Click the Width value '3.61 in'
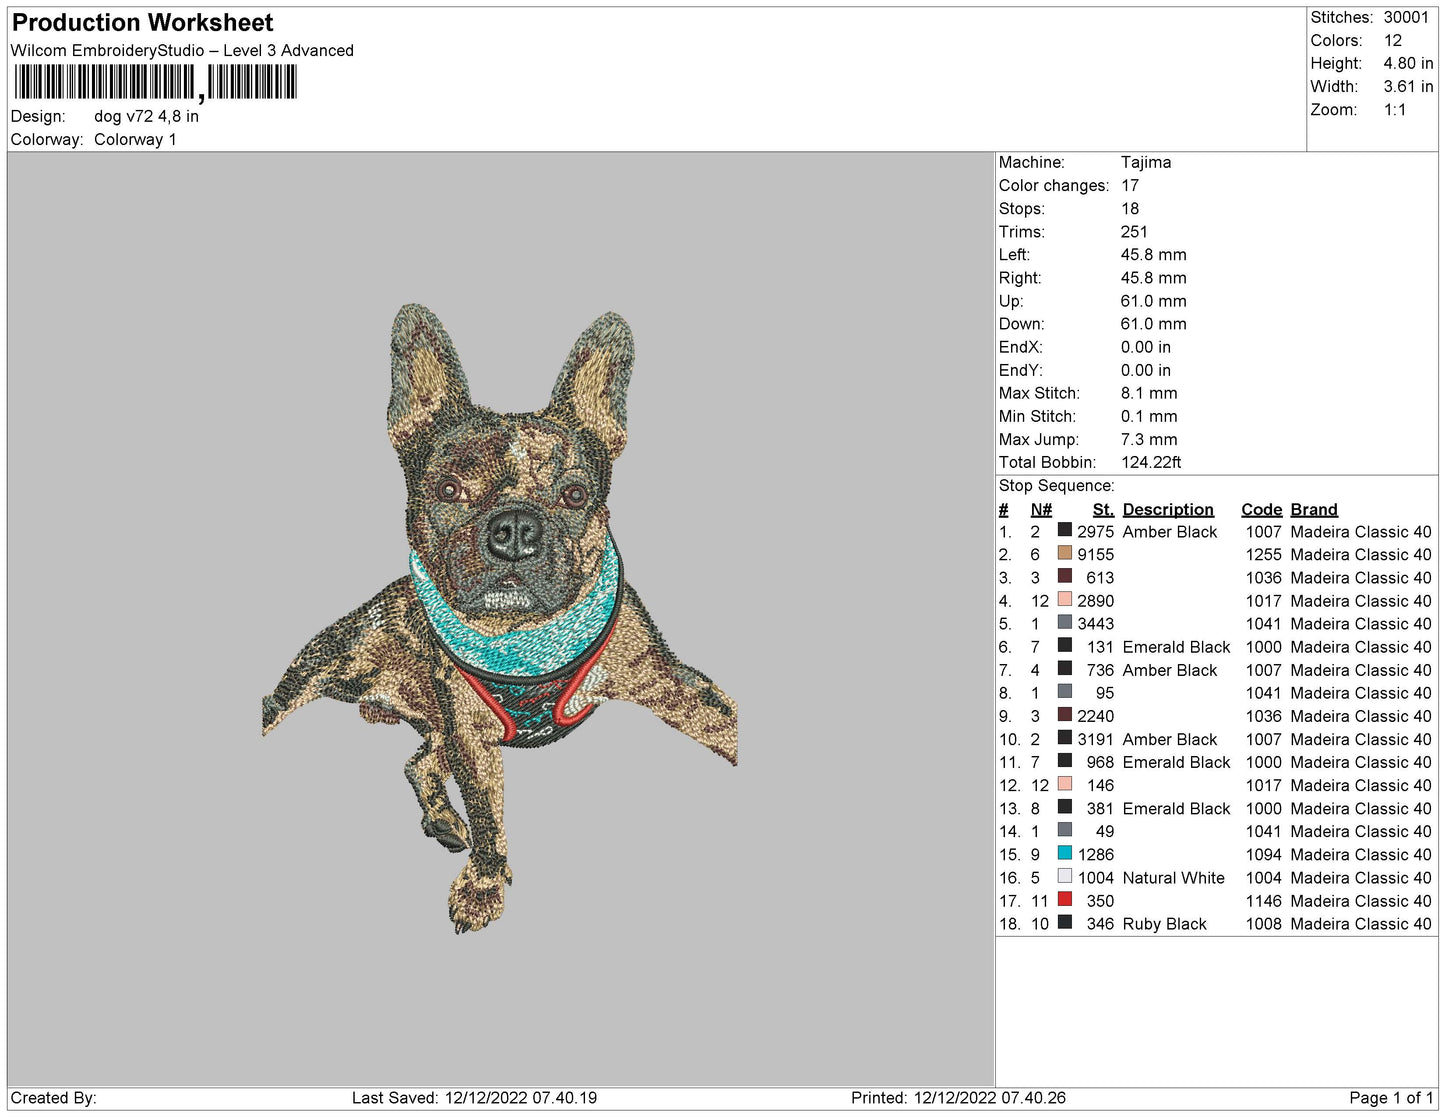Image resolution: width=1445 pixels, height=1117 pixels. (x=1408, y=87)
